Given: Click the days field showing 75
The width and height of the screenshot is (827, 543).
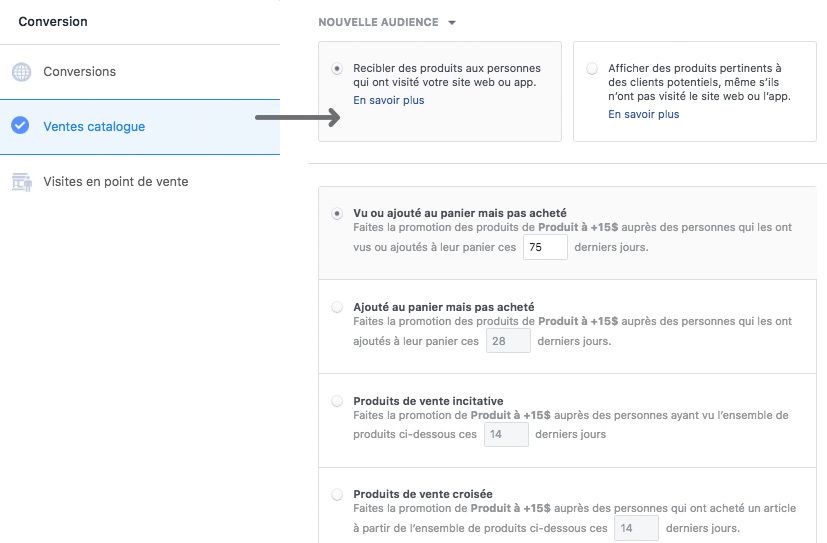Looking at the screenshot, I should (x=545, y=247).
